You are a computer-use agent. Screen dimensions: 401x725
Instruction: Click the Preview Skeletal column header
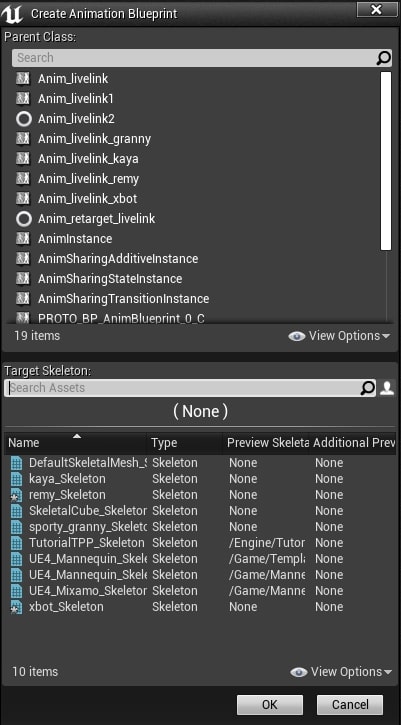(266, 443)
